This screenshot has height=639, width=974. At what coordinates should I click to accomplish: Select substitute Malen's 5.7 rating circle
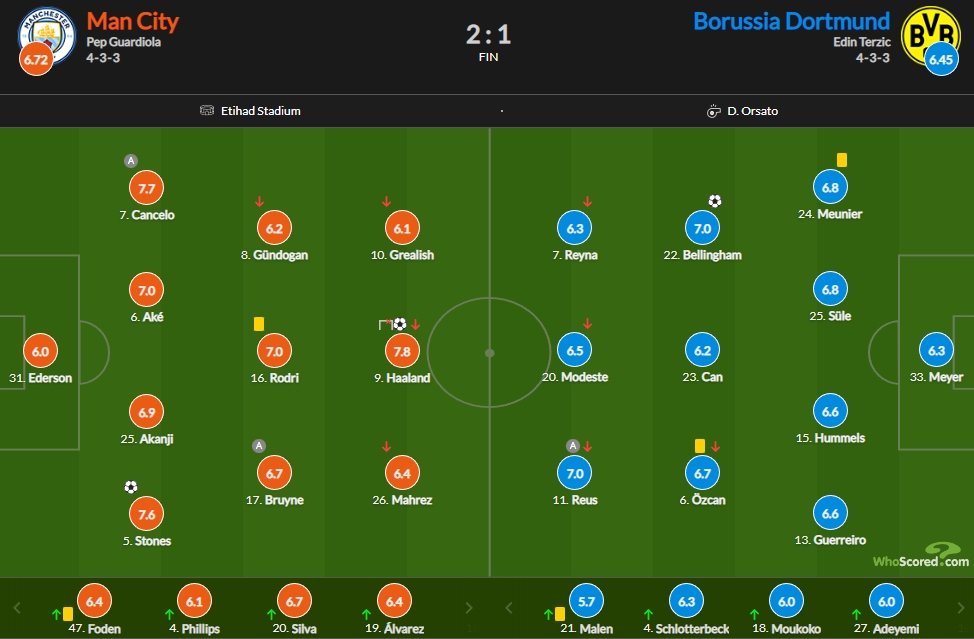click(x=586, y=601)
